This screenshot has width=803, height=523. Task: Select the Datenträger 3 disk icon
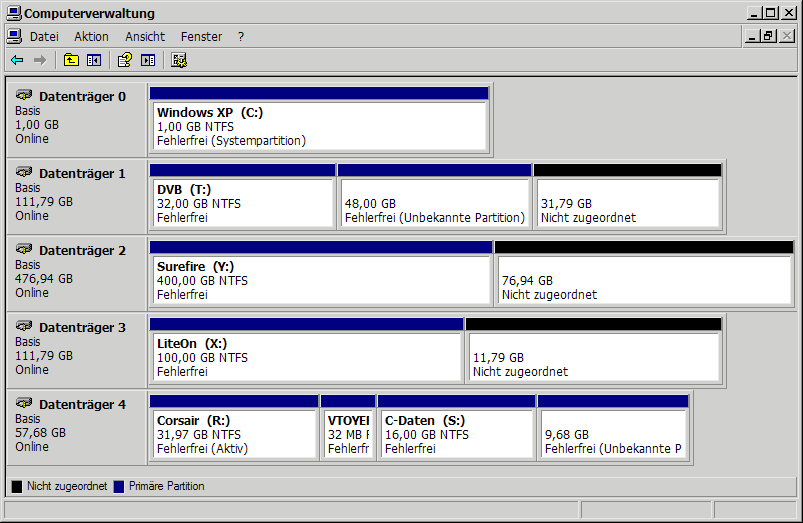(24, 326)
